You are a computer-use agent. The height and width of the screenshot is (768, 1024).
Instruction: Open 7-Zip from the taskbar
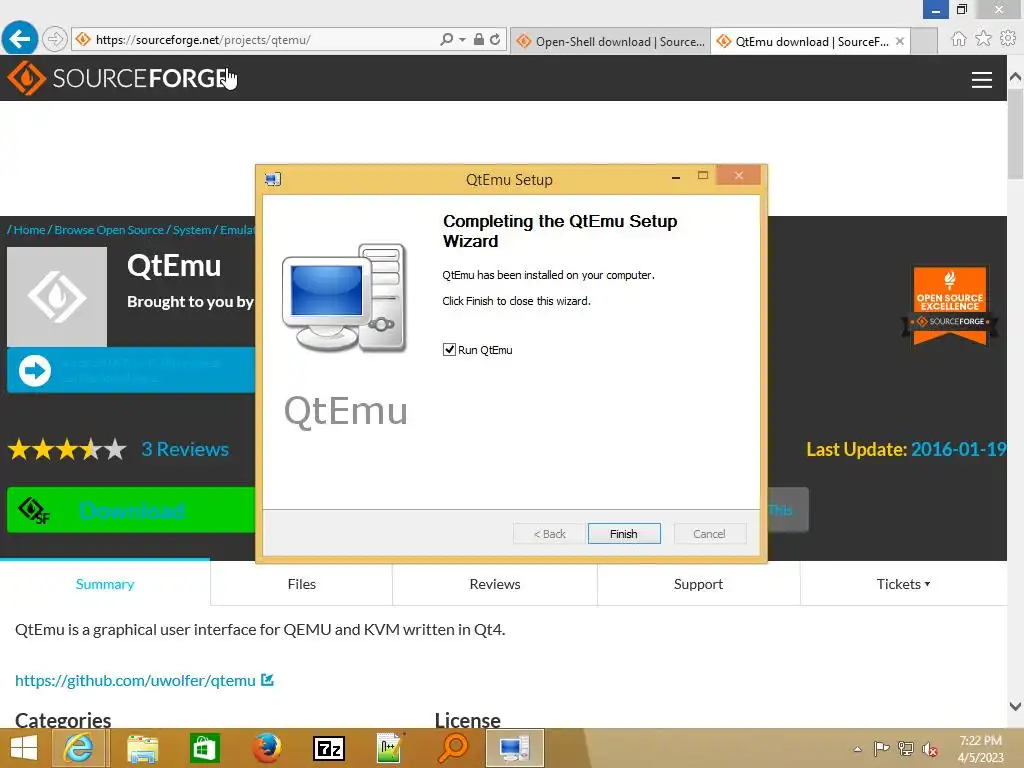(x=329, y=748)
